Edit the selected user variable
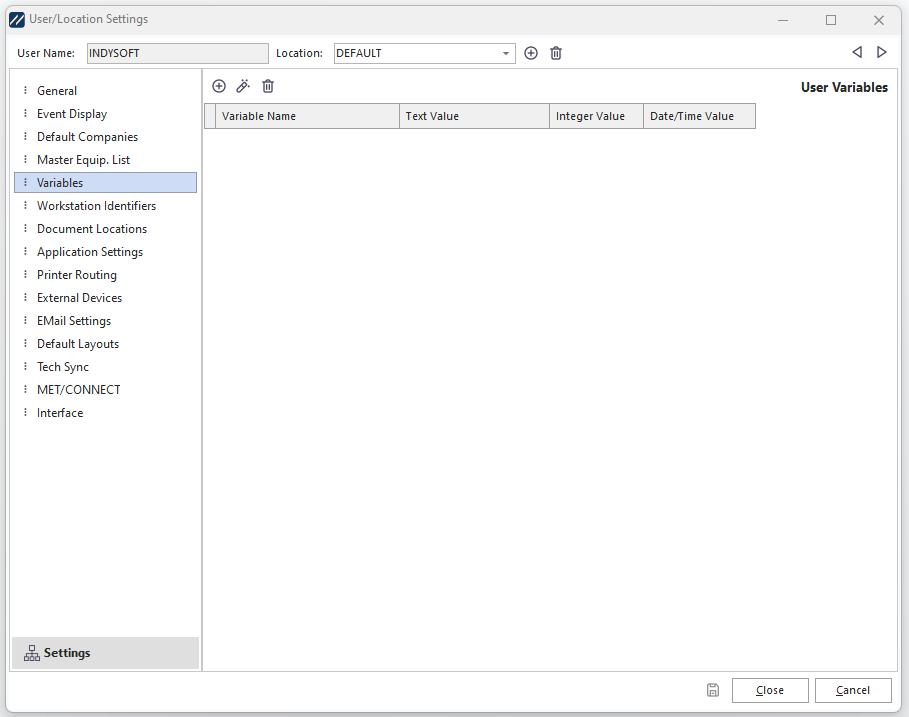 coord(243,86)
